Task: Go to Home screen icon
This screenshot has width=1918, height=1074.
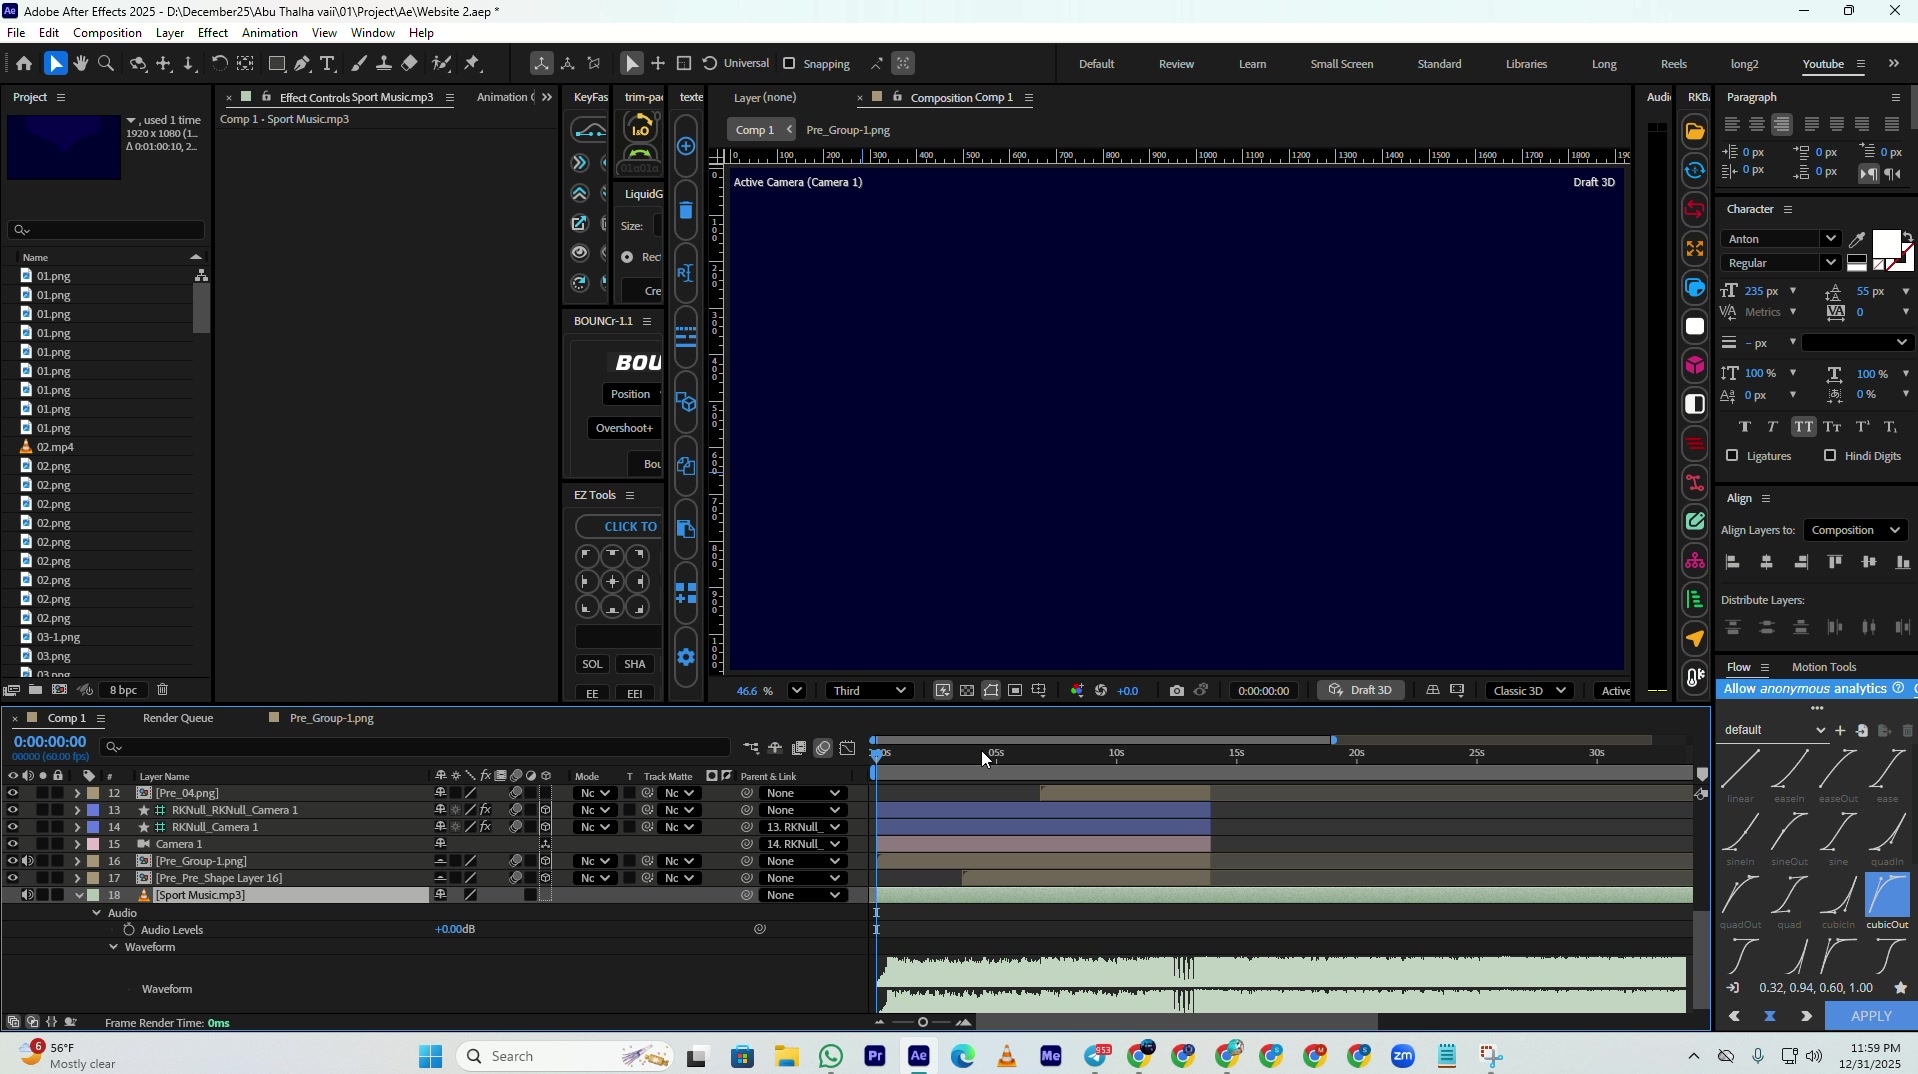Action: coord(24,64)
